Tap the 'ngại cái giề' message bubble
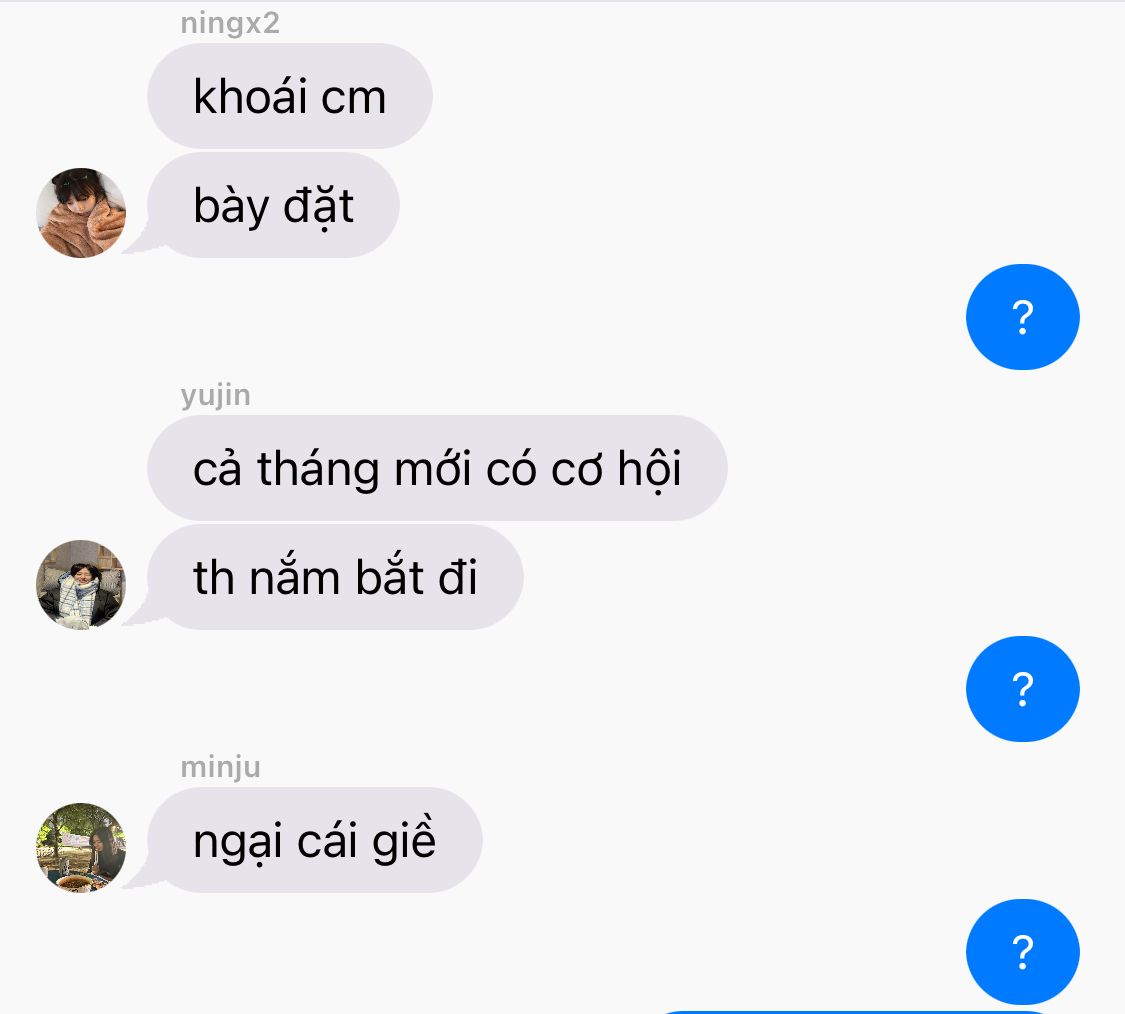1125x1014 pixels. pos(314,840)
